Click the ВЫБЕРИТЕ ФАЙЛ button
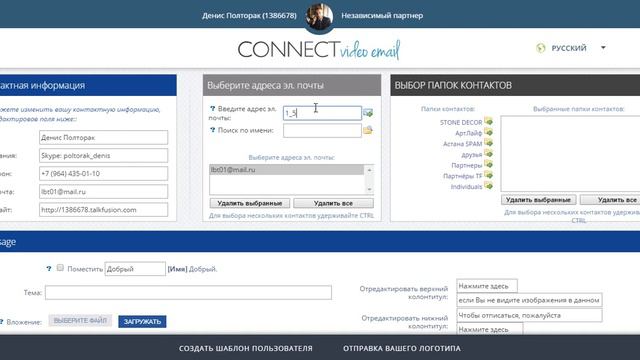 pos(80,320)
